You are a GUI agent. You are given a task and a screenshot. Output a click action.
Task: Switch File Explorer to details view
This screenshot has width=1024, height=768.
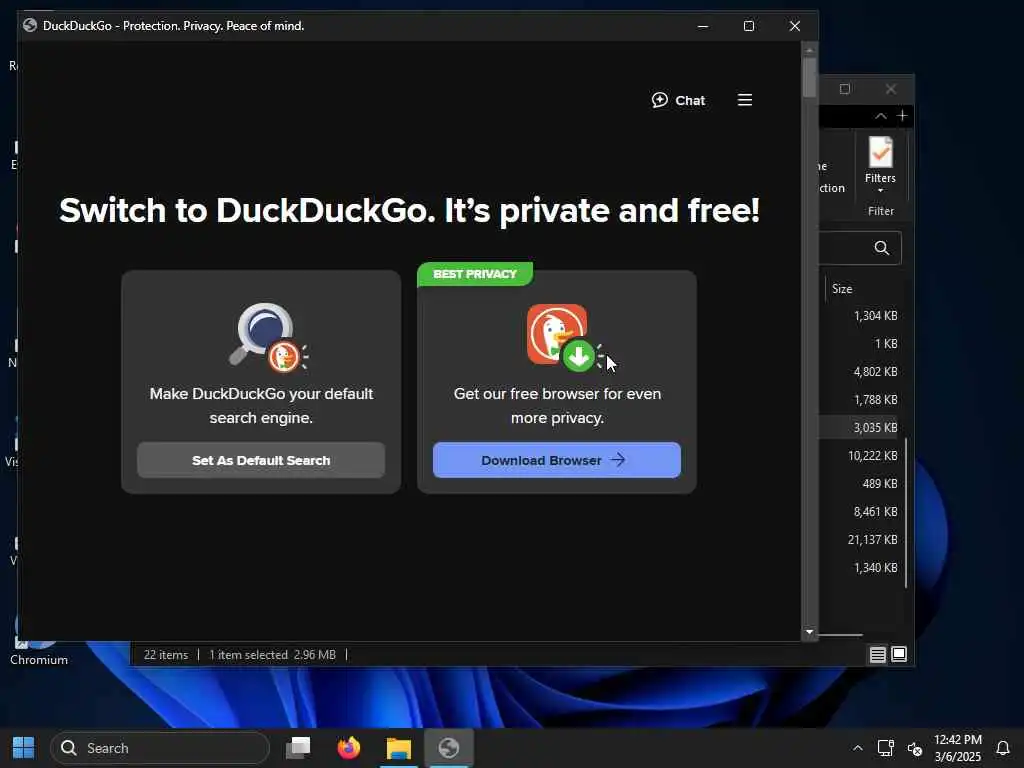878,654
